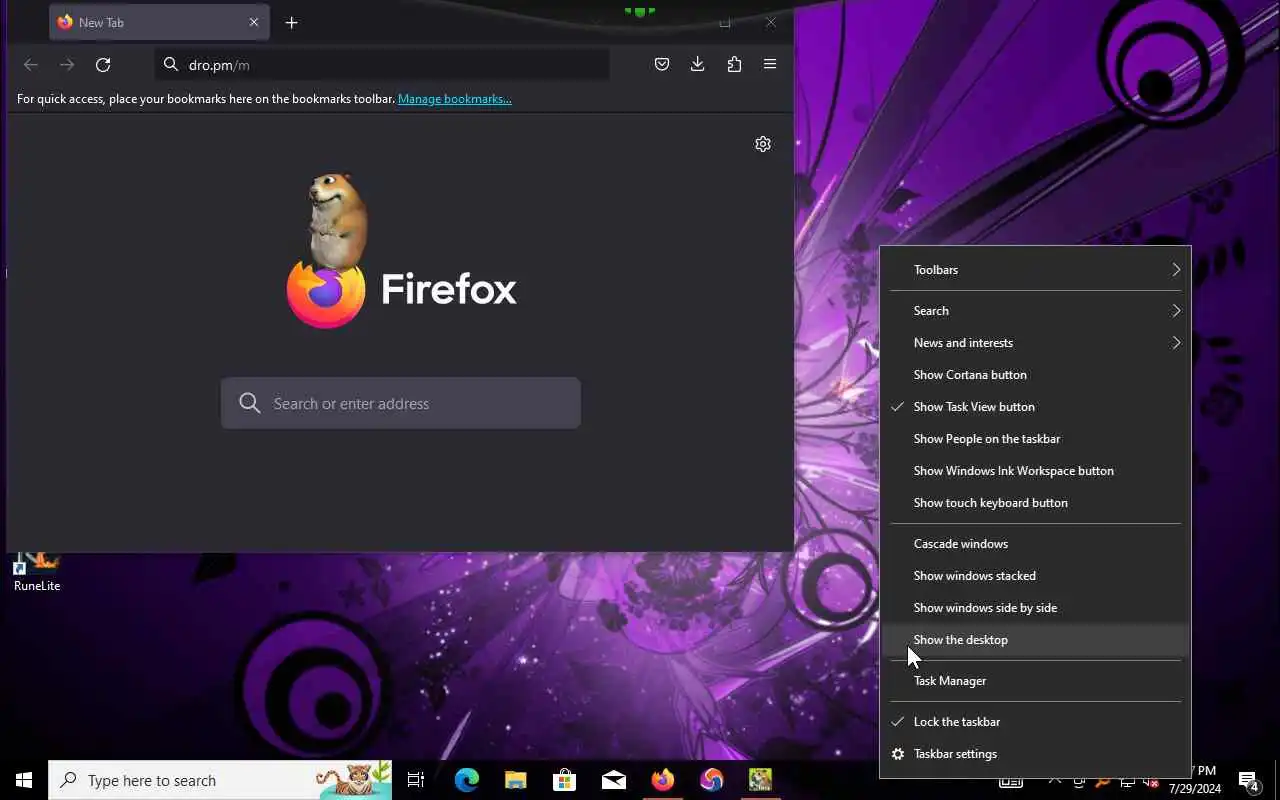The height and width of the screenshot is (800, 1280).
Task: Enable Show touch keyboard button
Action: [x=1036, y=503]
